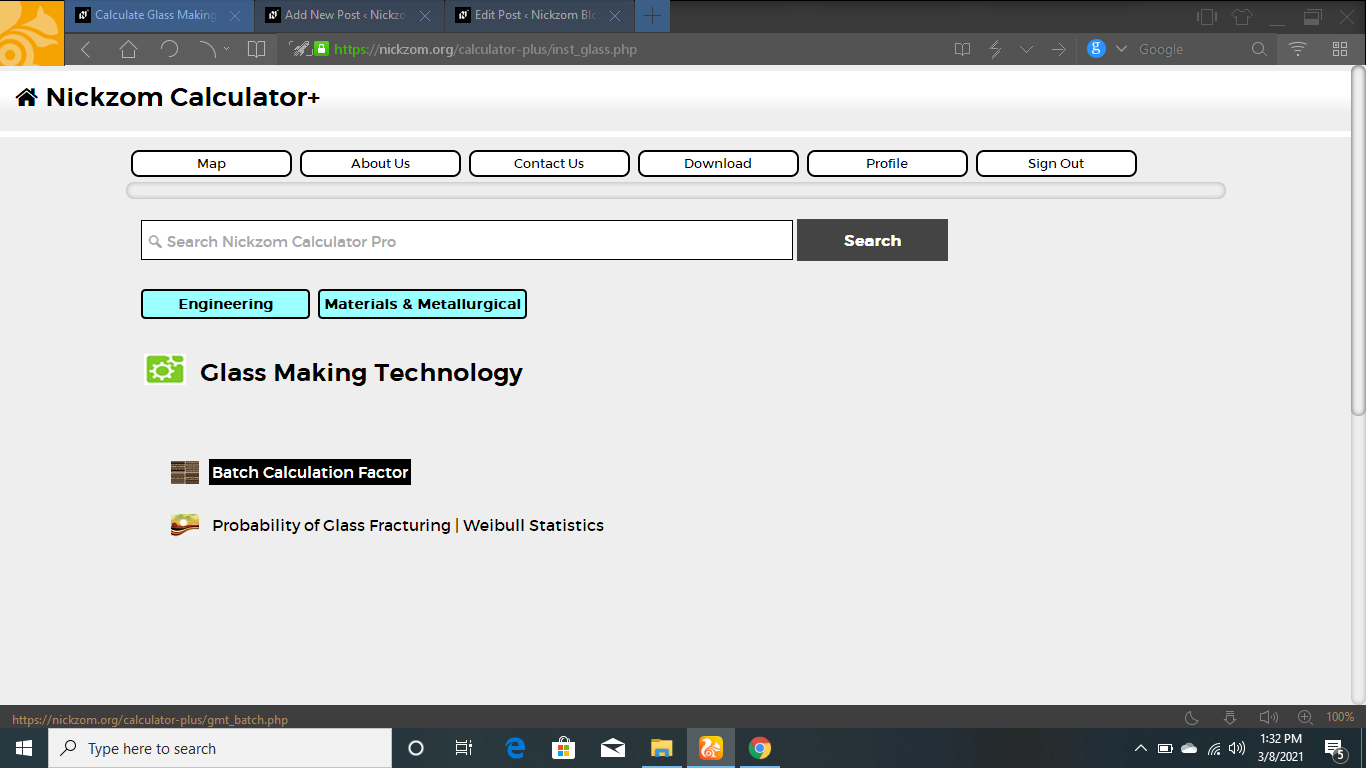The image size is (1366, 768).
Task: Open the Map navigation button
Action: point(211,163)
